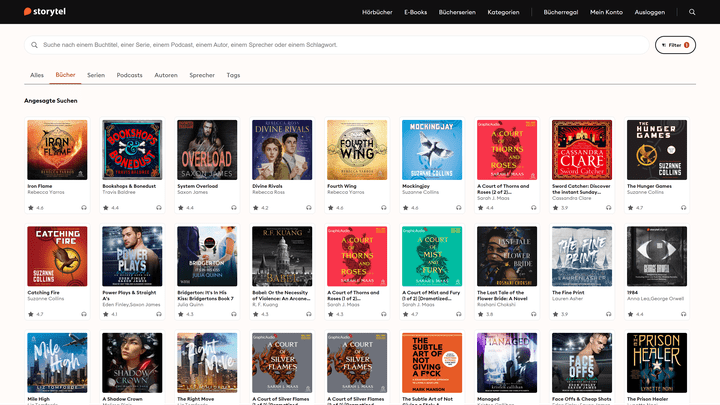Screen dimensions: 720x405
Task: Click the headphones icon on The Hunger Games
Action: [684, 208]
